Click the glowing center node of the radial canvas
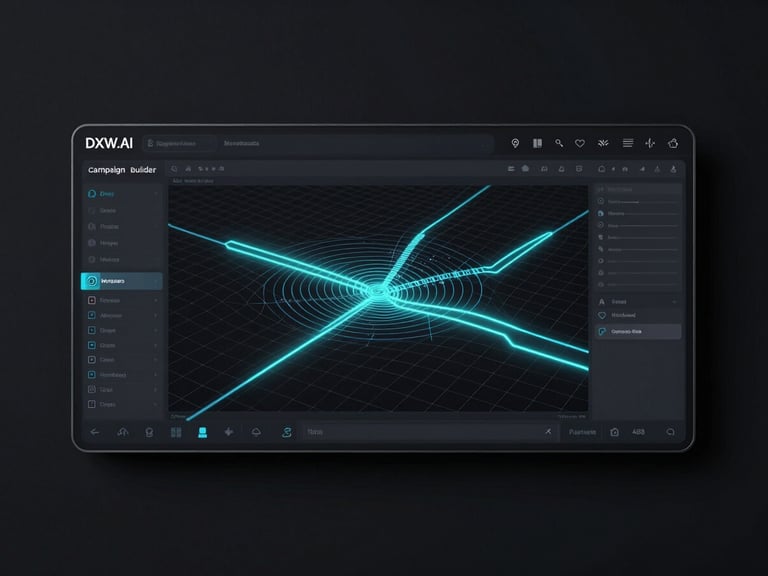This screenshot has width=768, height=576. pos(377,291)
